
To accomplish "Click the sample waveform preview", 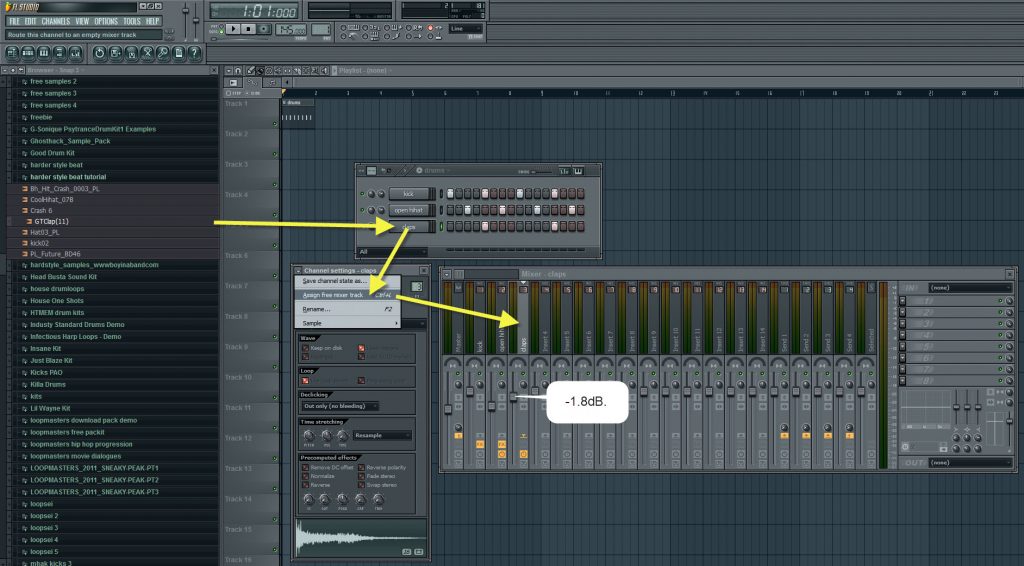I will (361, 537).
